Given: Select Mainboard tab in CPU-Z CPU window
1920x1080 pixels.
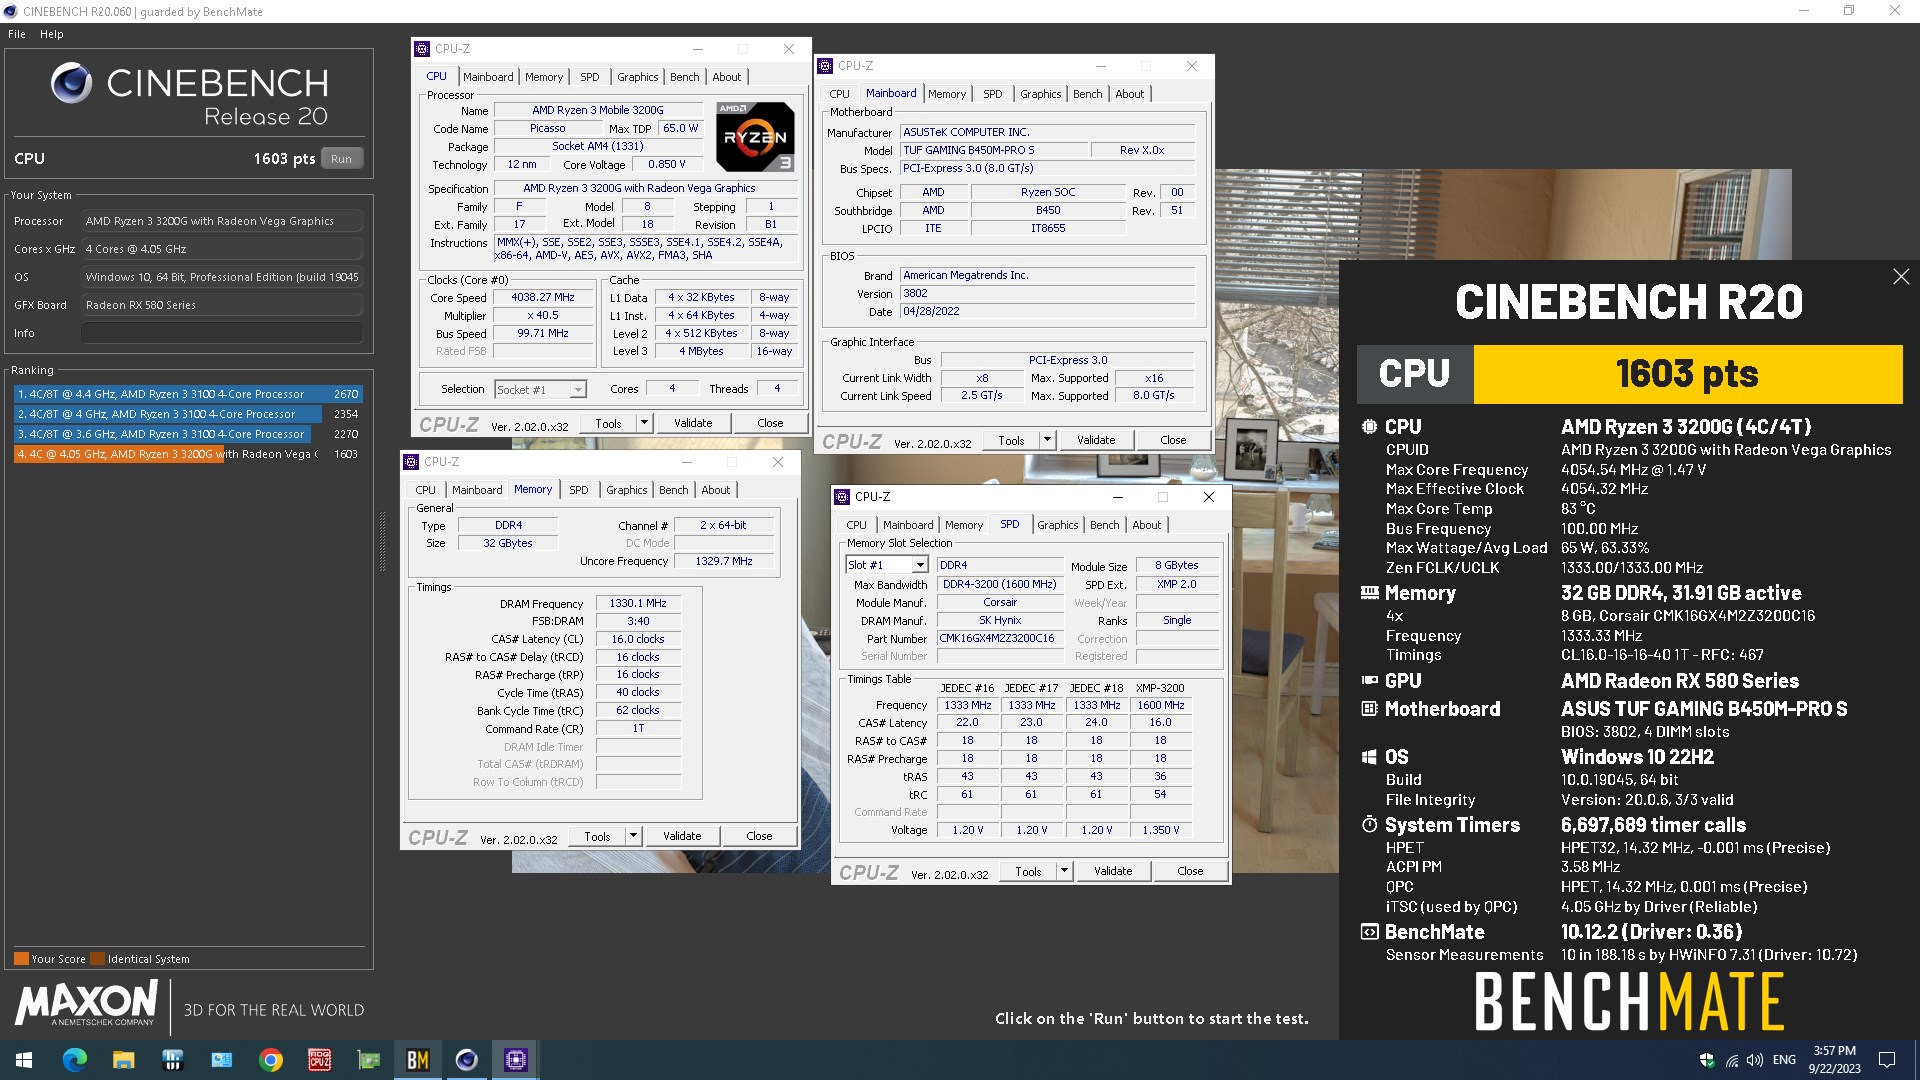Looking at the screenshot, I should click(488, 77).
